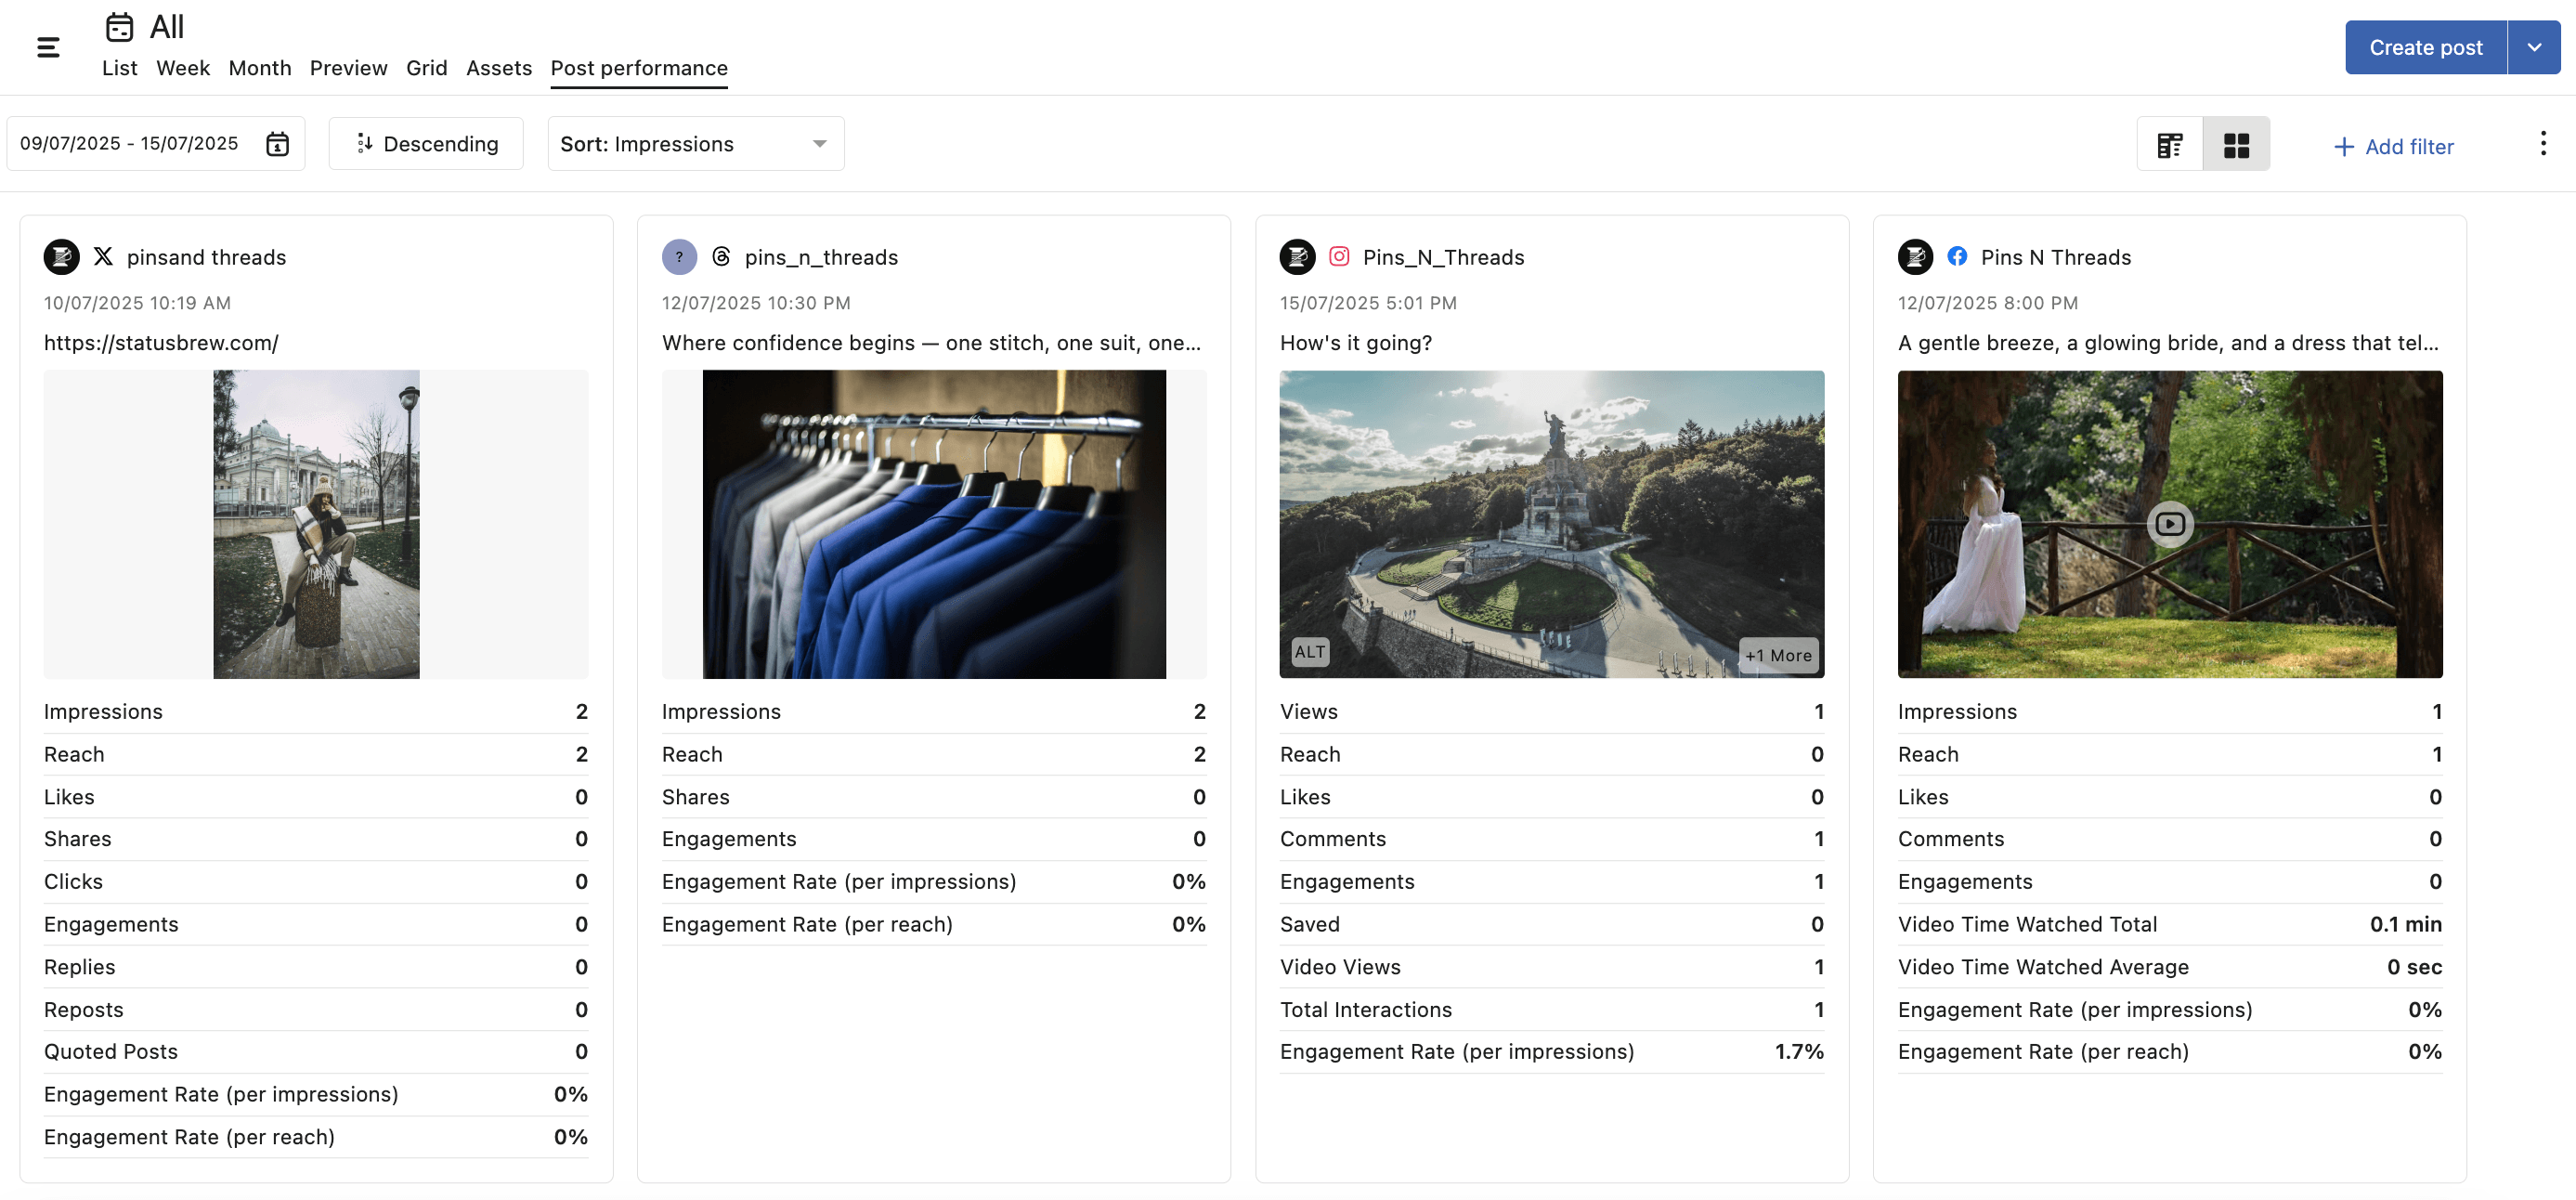2576x1200 pixels.
Task: Open the blue suits post thumbnail
Action: tap(933, 524)
